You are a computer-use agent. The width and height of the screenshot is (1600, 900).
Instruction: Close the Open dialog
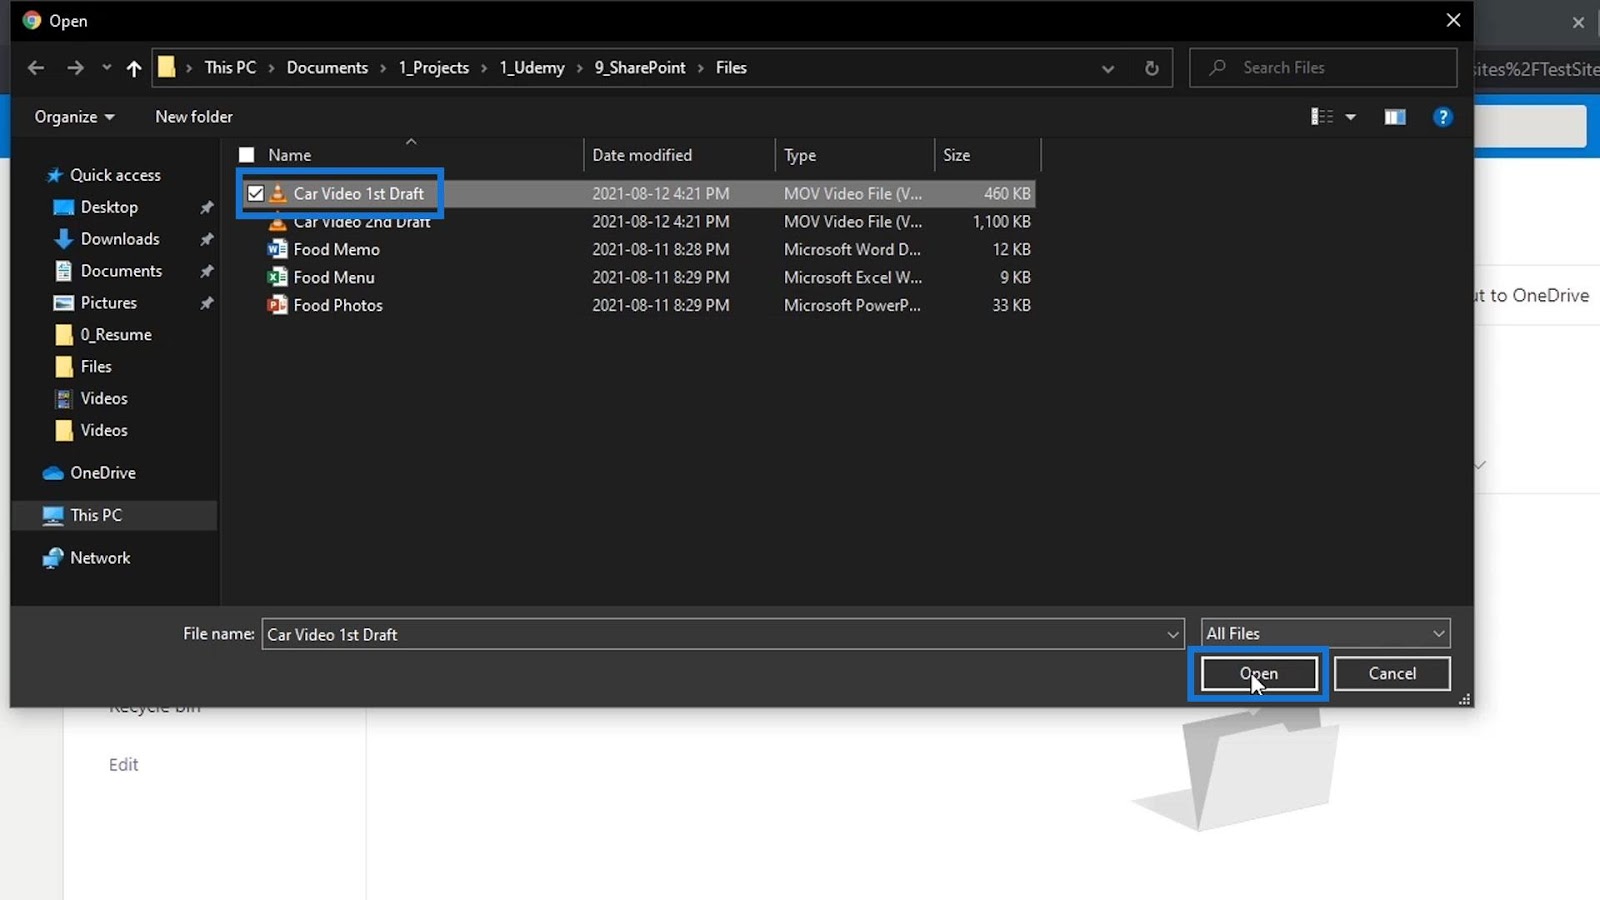point(1453,20)
